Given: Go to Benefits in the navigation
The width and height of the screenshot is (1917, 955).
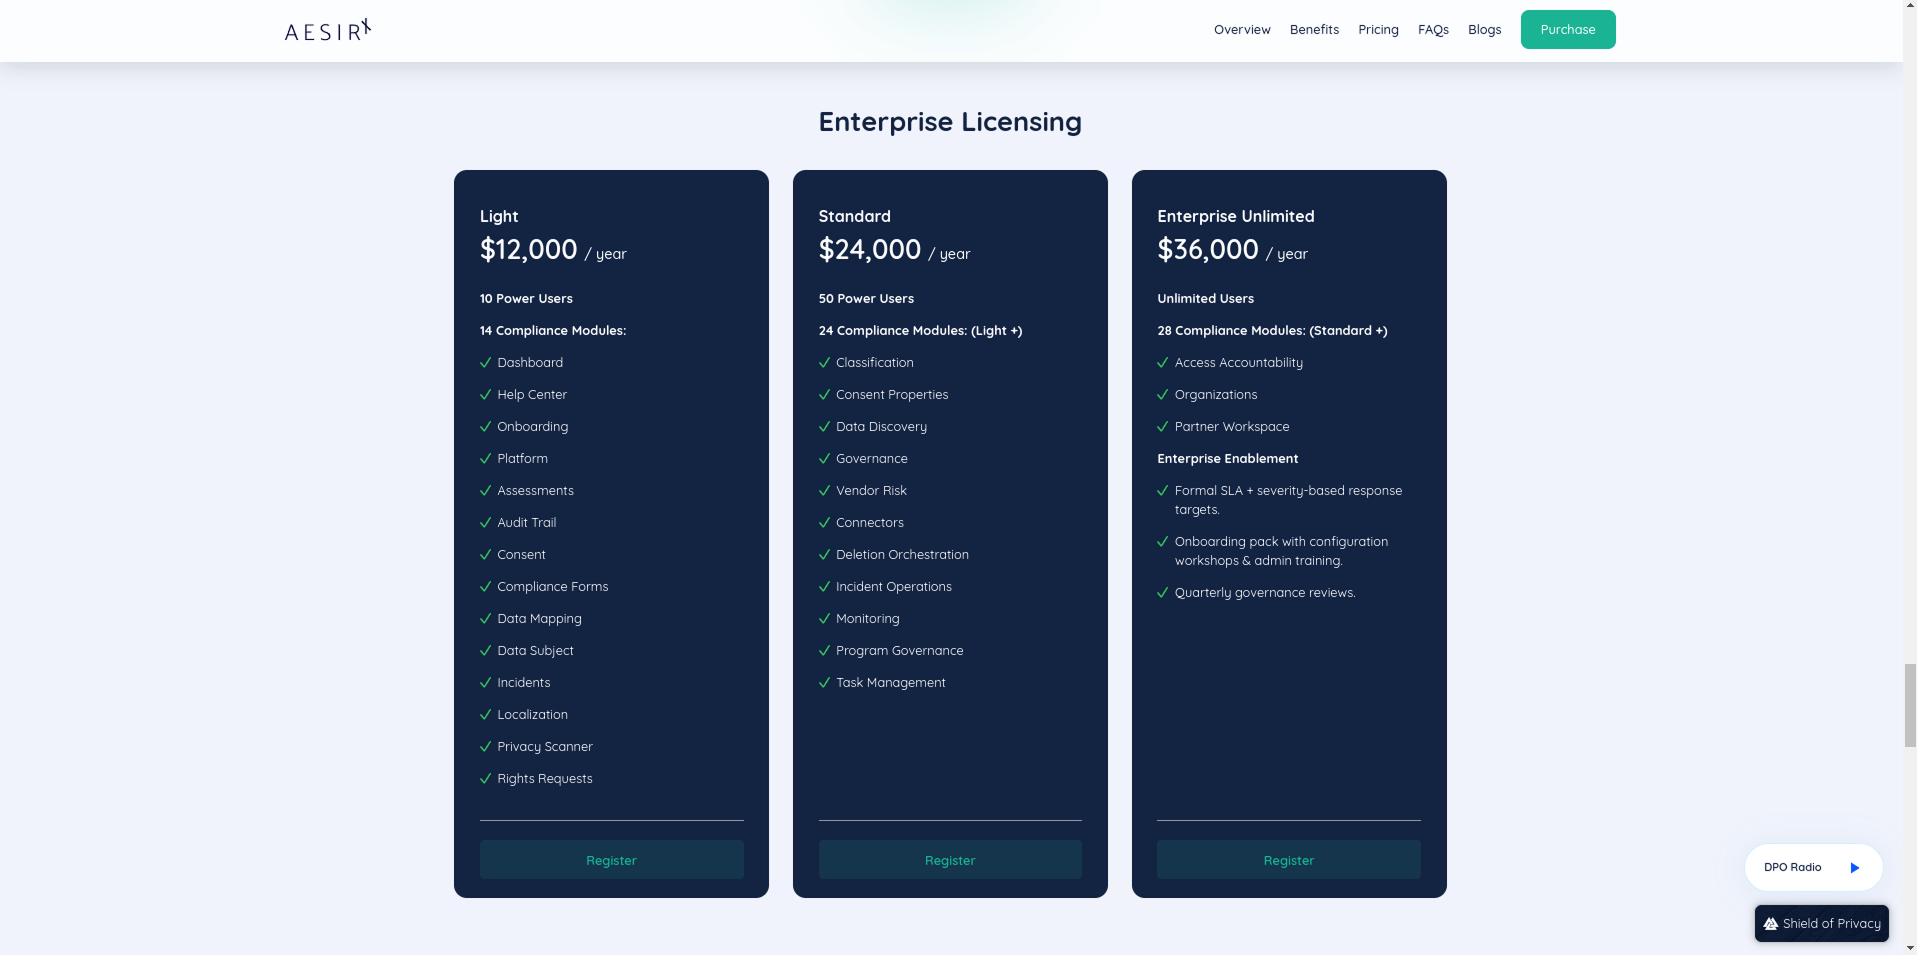Looking at the screenshot, I should [x=1314, y=30].
